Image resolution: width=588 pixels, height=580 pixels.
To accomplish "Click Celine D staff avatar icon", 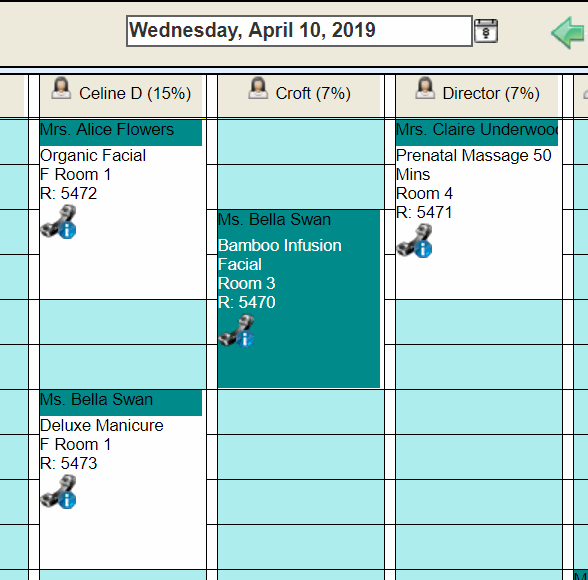I will 61,88.
